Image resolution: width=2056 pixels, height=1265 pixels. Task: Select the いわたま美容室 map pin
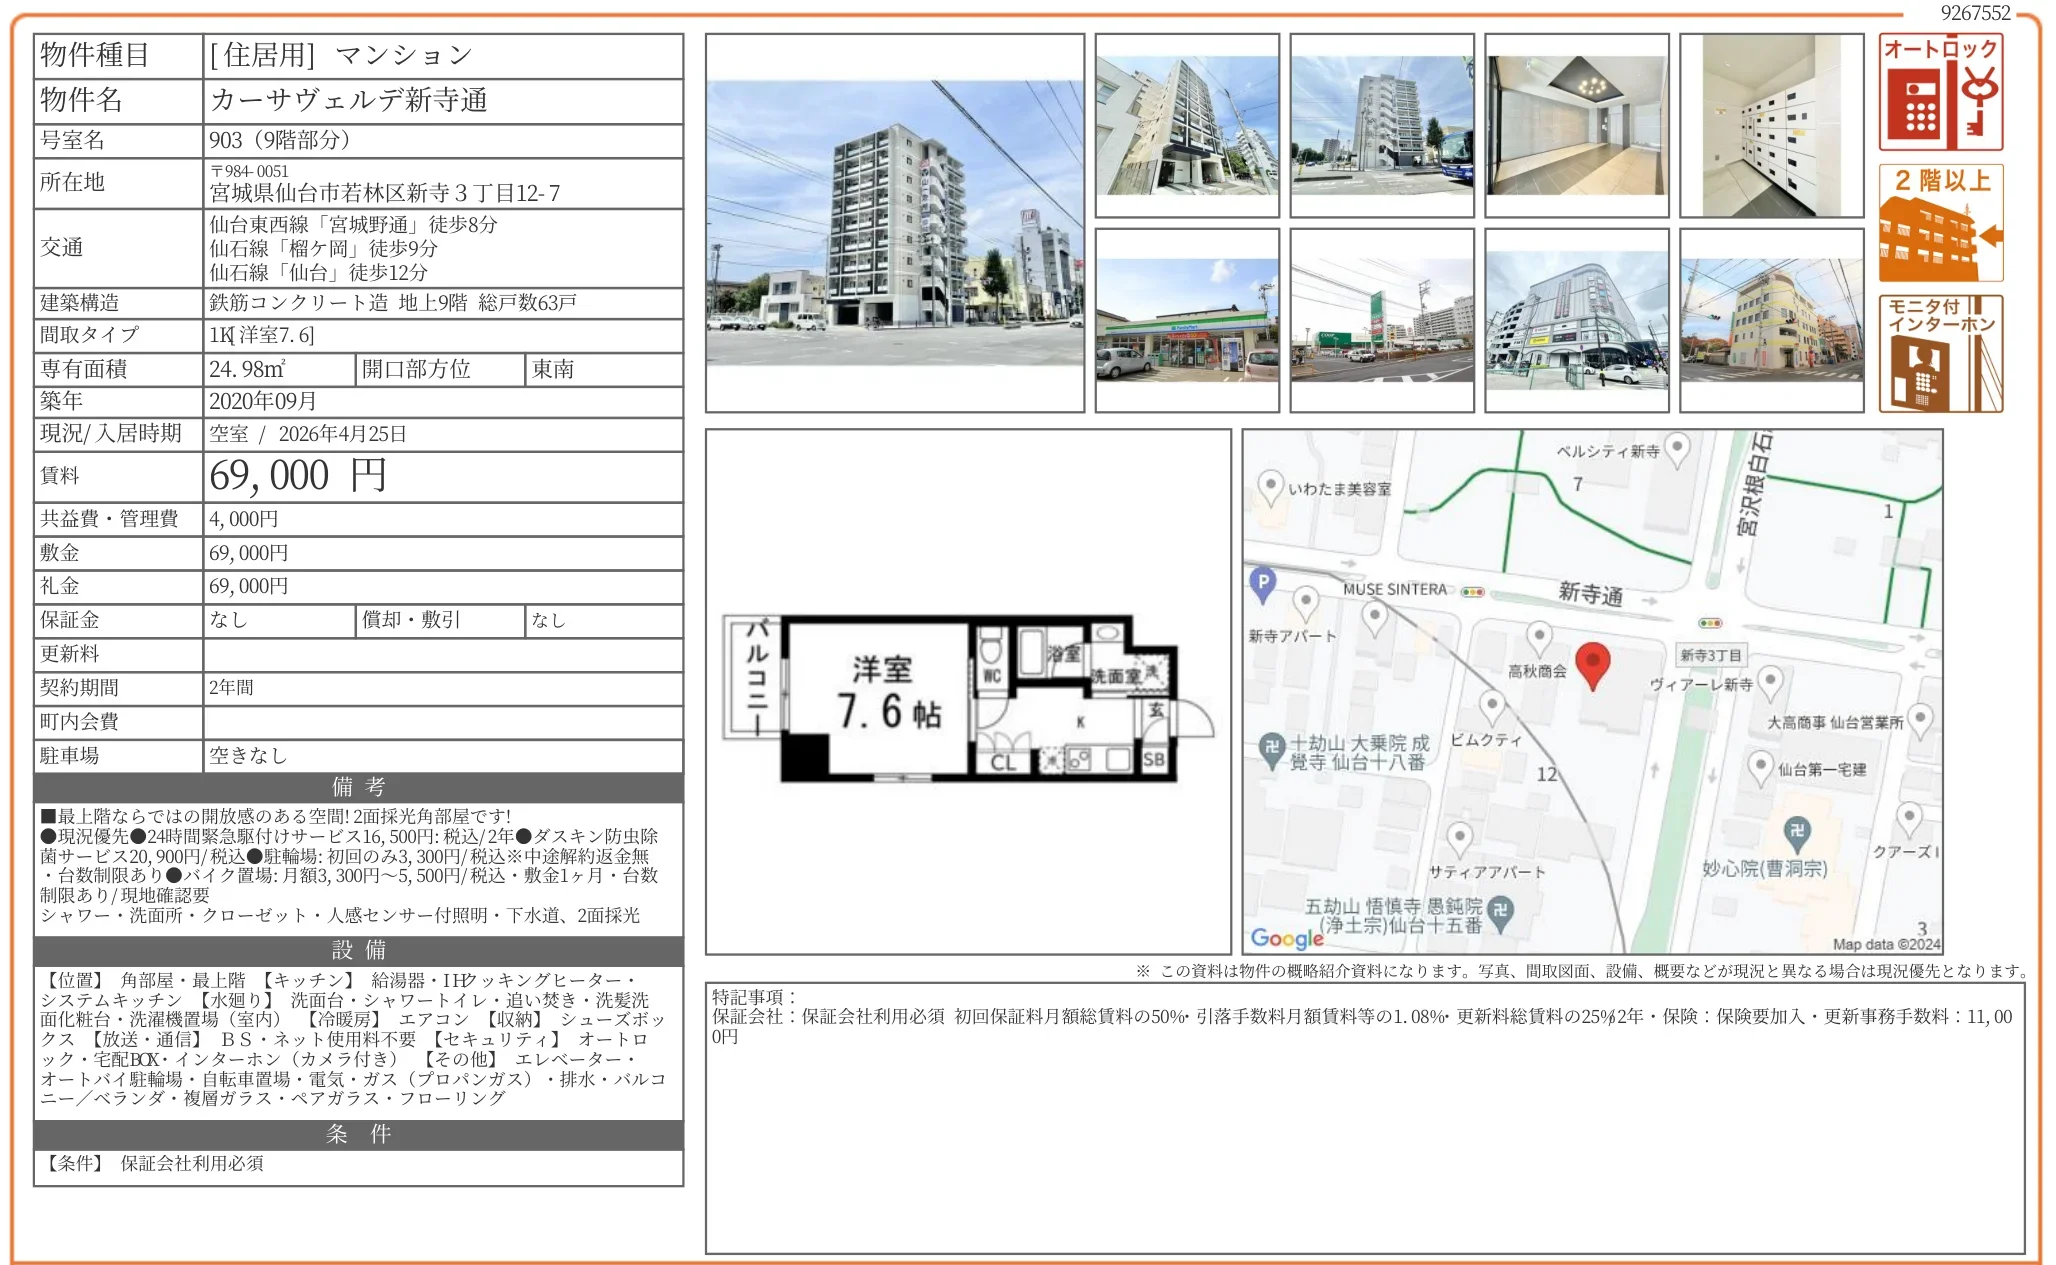click(1269, 488)
